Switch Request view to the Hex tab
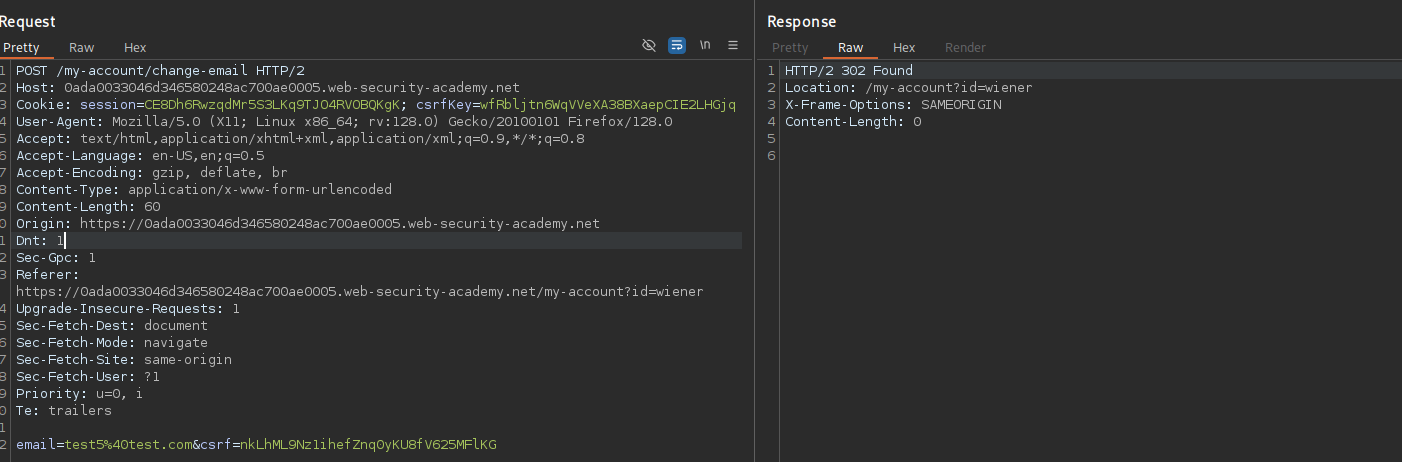The width and height of the screenshot is (1402, 462). (135, 47)
